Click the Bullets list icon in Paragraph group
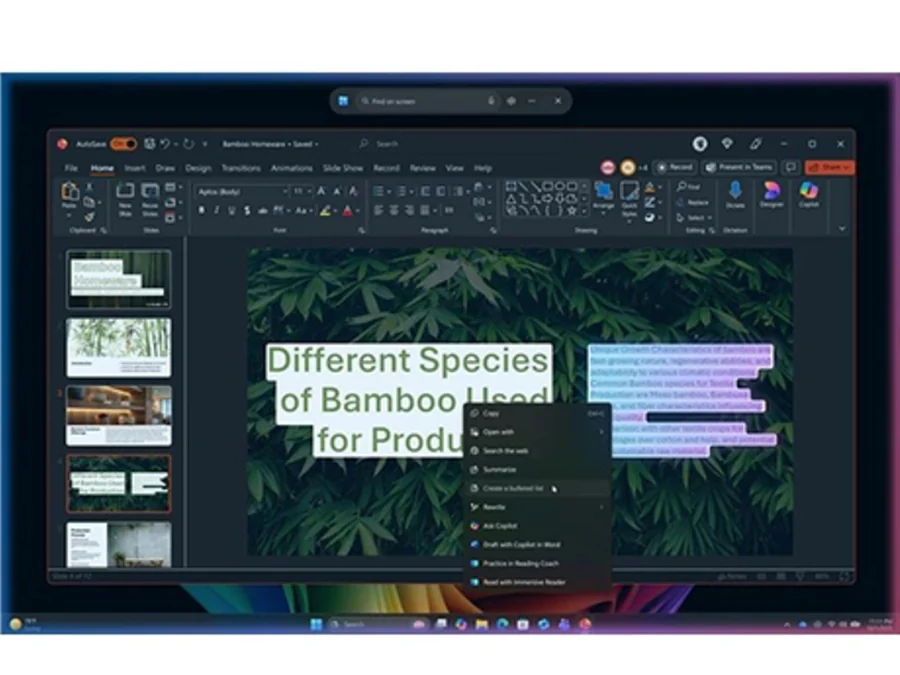 pos(379,191)
